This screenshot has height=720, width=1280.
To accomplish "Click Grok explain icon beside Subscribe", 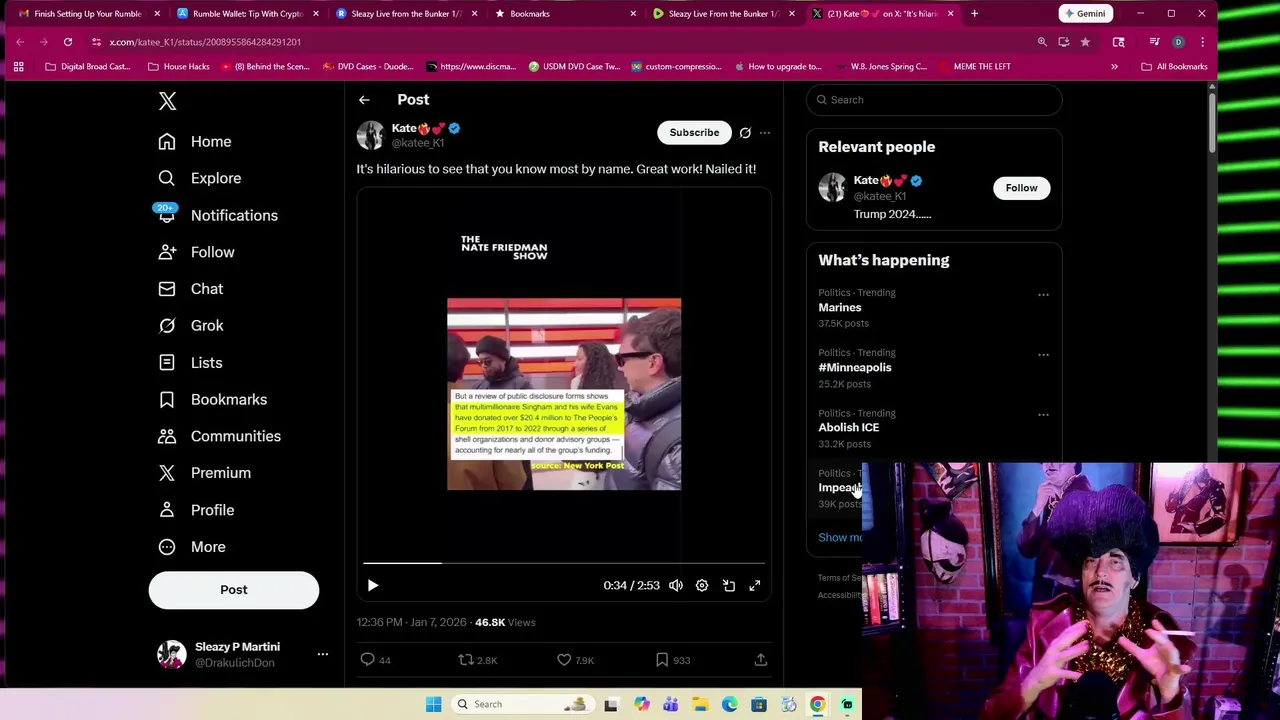I will [745, 133].
